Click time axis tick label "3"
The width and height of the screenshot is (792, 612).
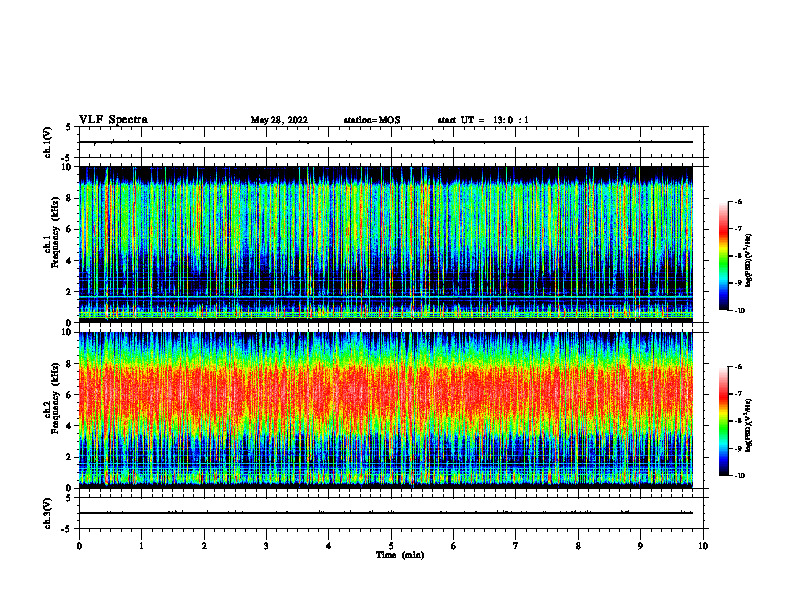click(266, 546)
